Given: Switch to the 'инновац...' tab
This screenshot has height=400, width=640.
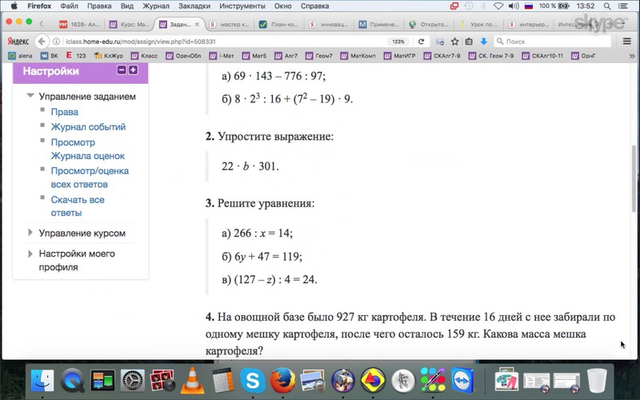Looking at the screenshot, I should coord(329,24).
